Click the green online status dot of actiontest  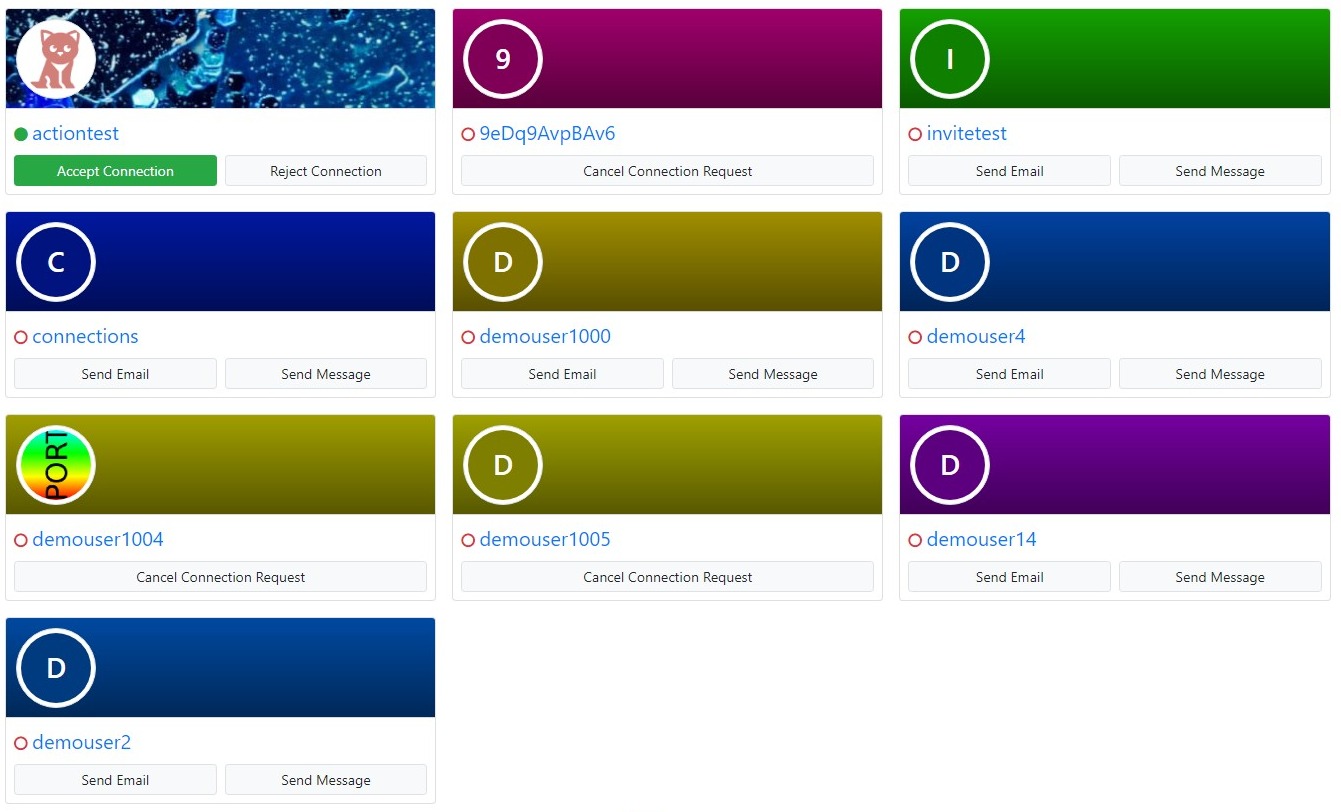[x=21, y=134]
